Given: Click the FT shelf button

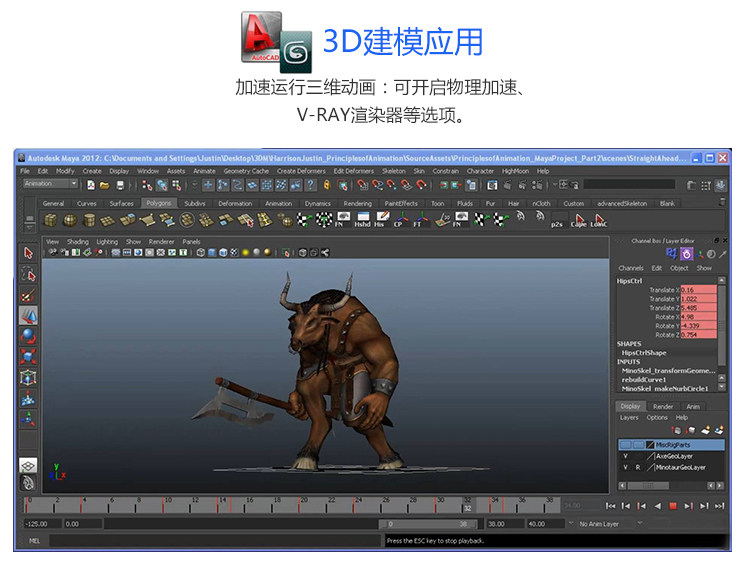Looking at the screenshot, I should click(x=419, y=220).
